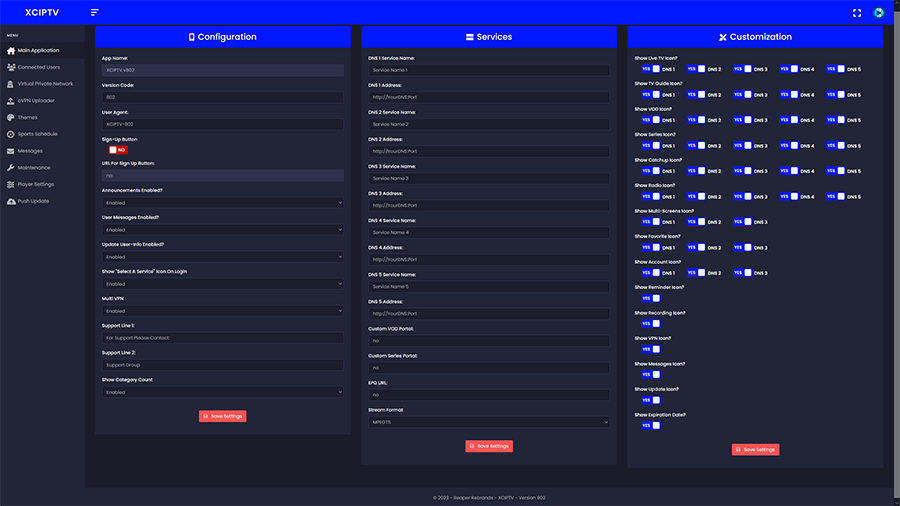Click the Support Line 1 text field

click(x=222, y=338)
